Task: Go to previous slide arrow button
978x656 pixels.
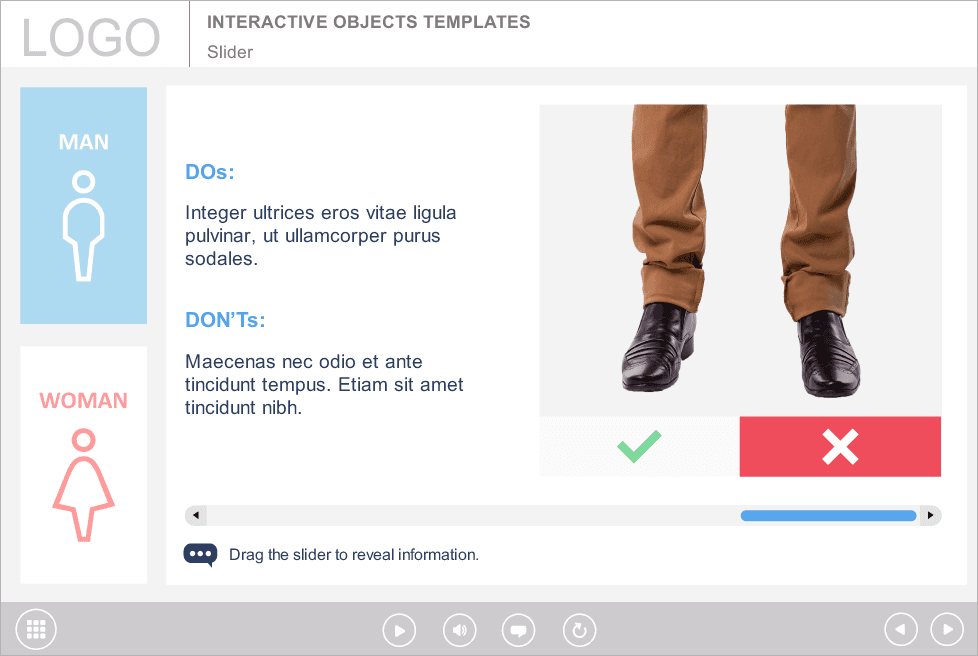Action: 901,629
